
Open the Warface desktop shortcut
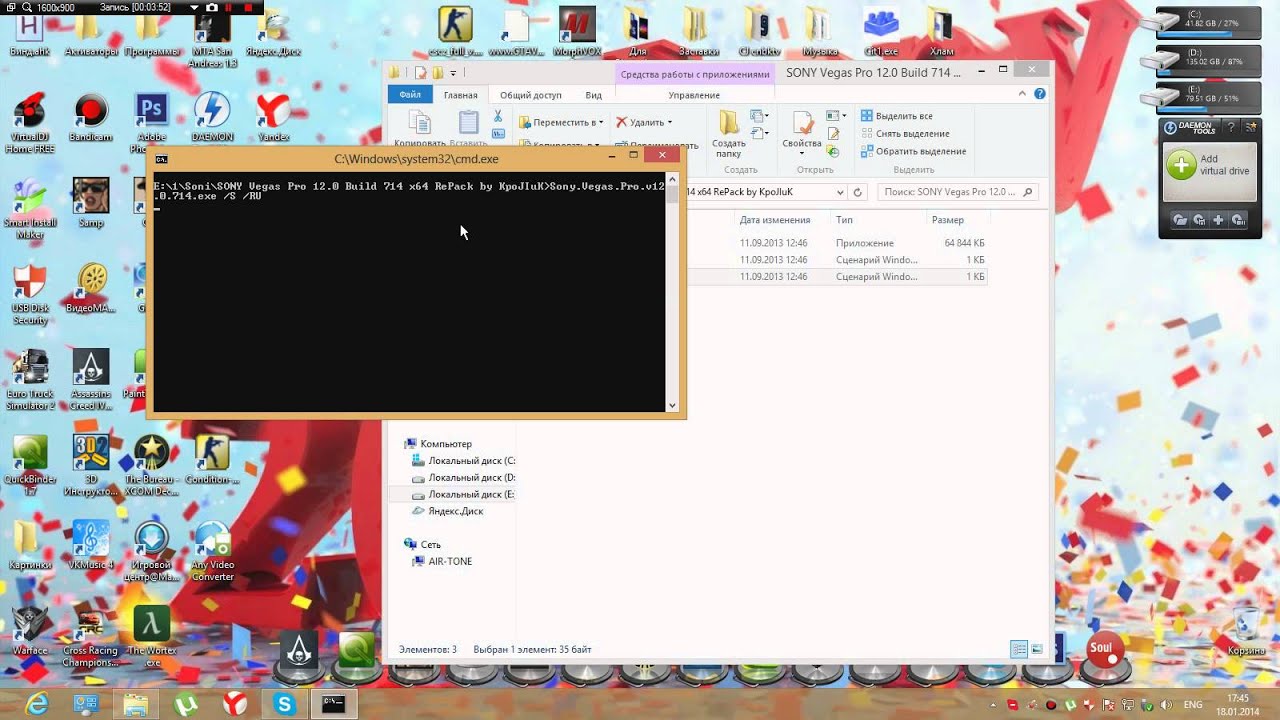30,632
